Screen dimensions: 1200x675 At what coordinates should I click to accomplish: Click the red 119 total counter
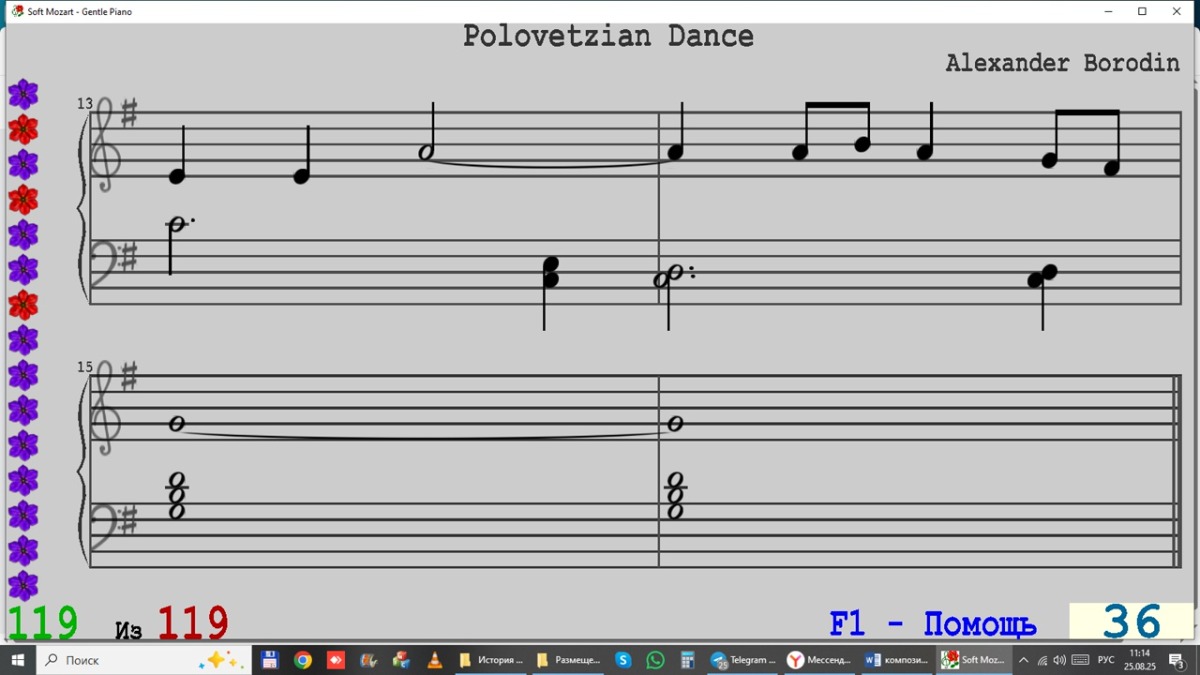click(193, 623)
